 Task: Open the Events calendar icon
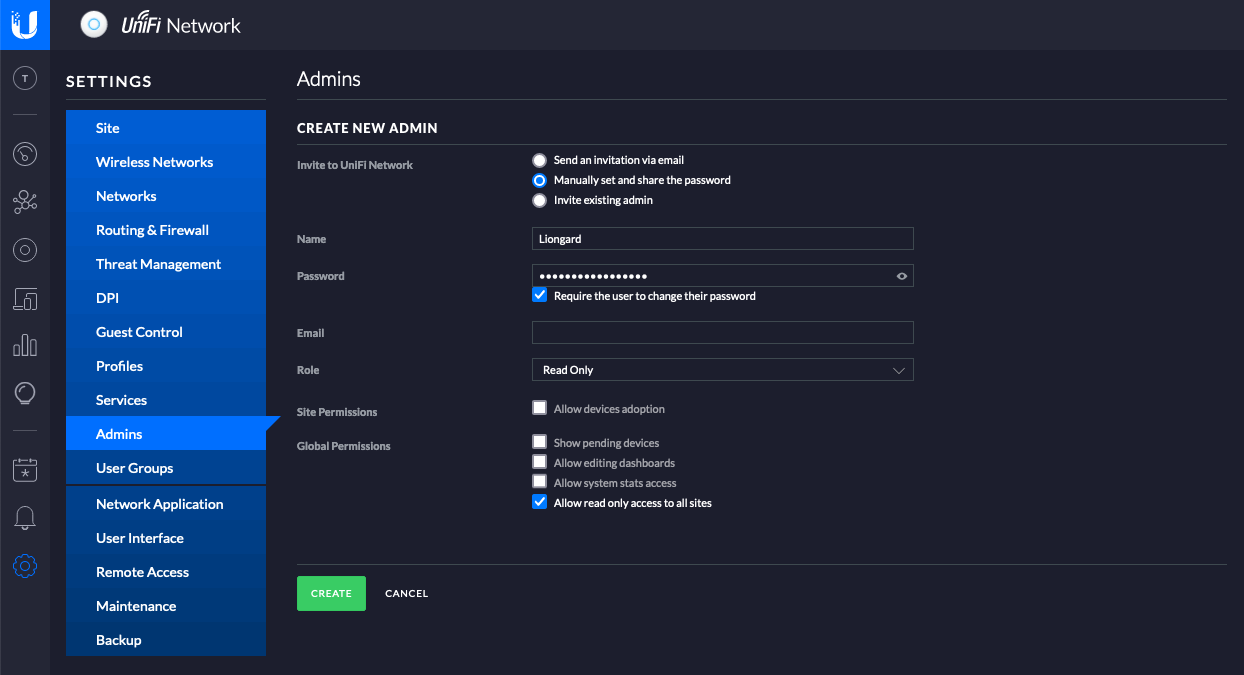pos(25,469)
